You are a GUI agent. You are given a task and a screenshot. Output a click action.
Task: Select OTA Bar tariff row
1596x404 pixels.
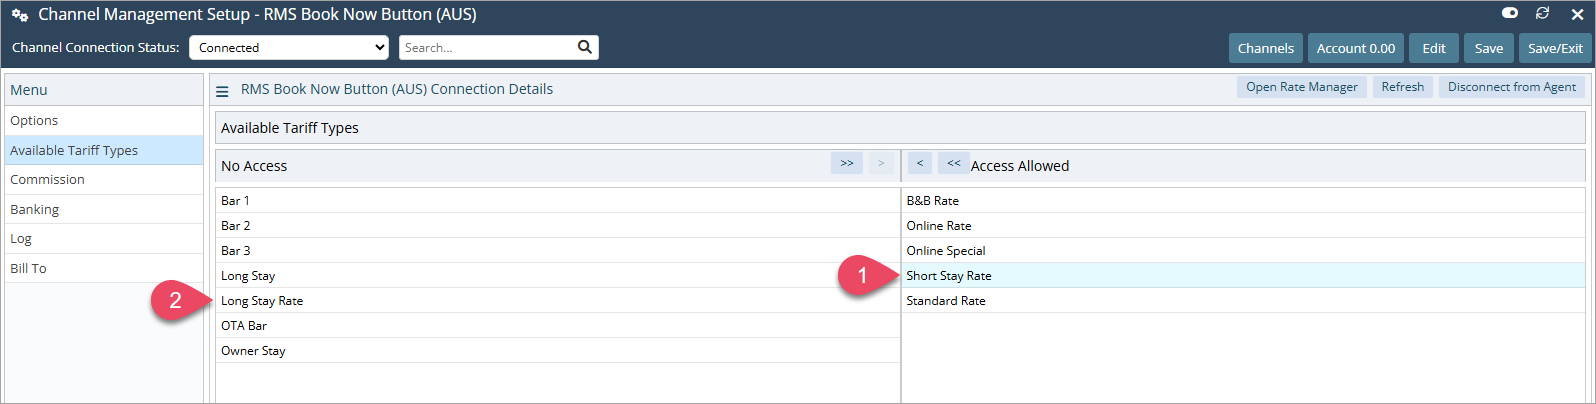(x=558, y=325)
